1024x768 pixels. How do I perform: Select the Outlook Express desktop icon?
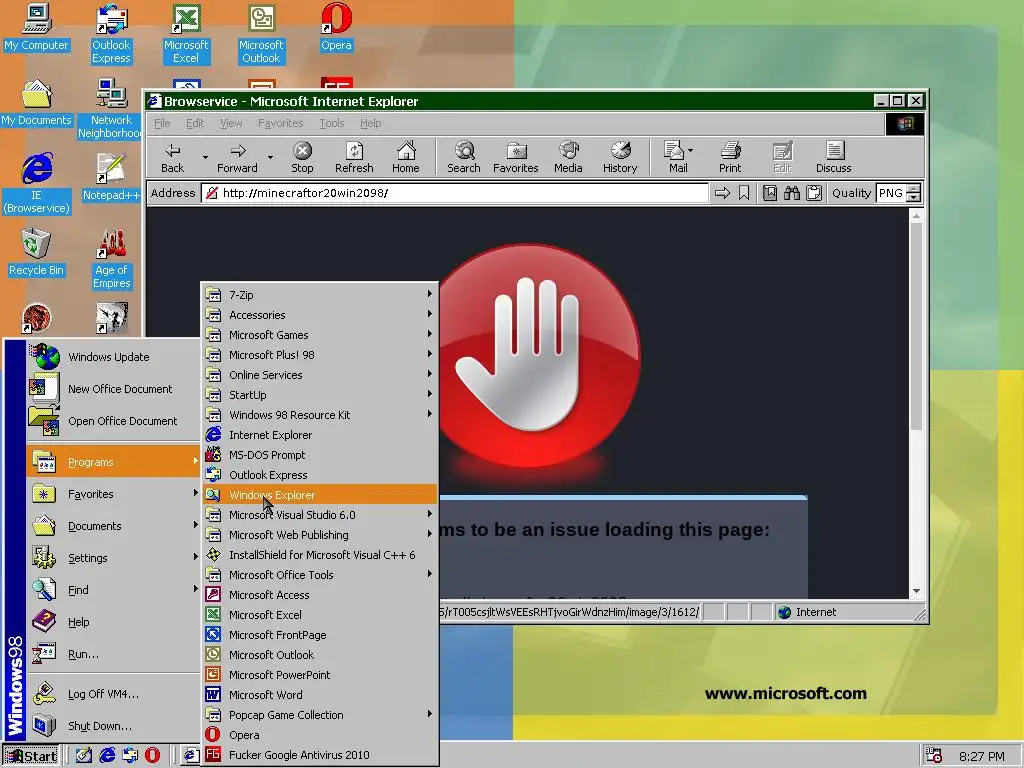(111, 34)
